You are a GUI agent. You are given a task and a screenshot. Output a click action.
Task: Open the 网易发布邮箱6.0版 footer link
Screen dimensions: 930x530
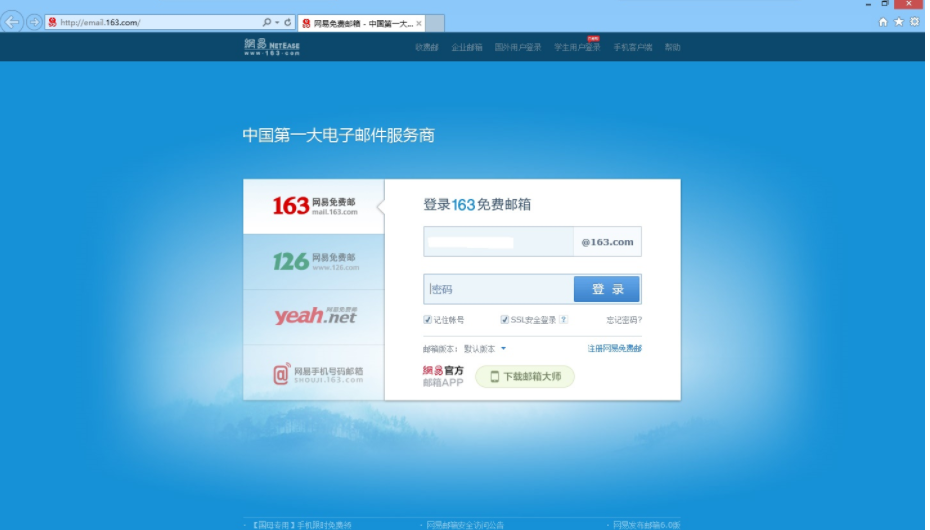(646, 525)
